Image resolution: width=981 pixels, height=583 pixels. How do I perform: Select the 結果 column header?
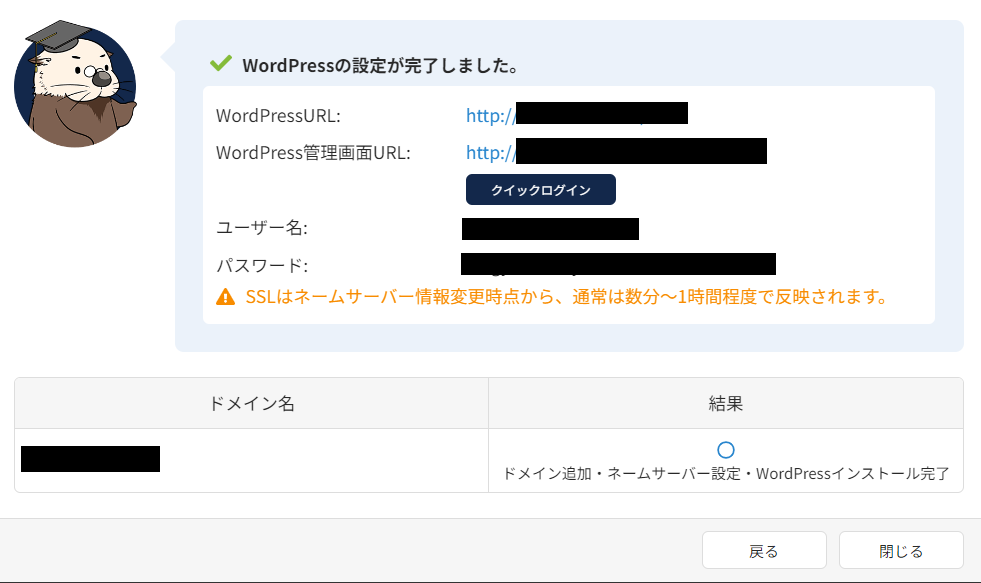coord(725,402)
